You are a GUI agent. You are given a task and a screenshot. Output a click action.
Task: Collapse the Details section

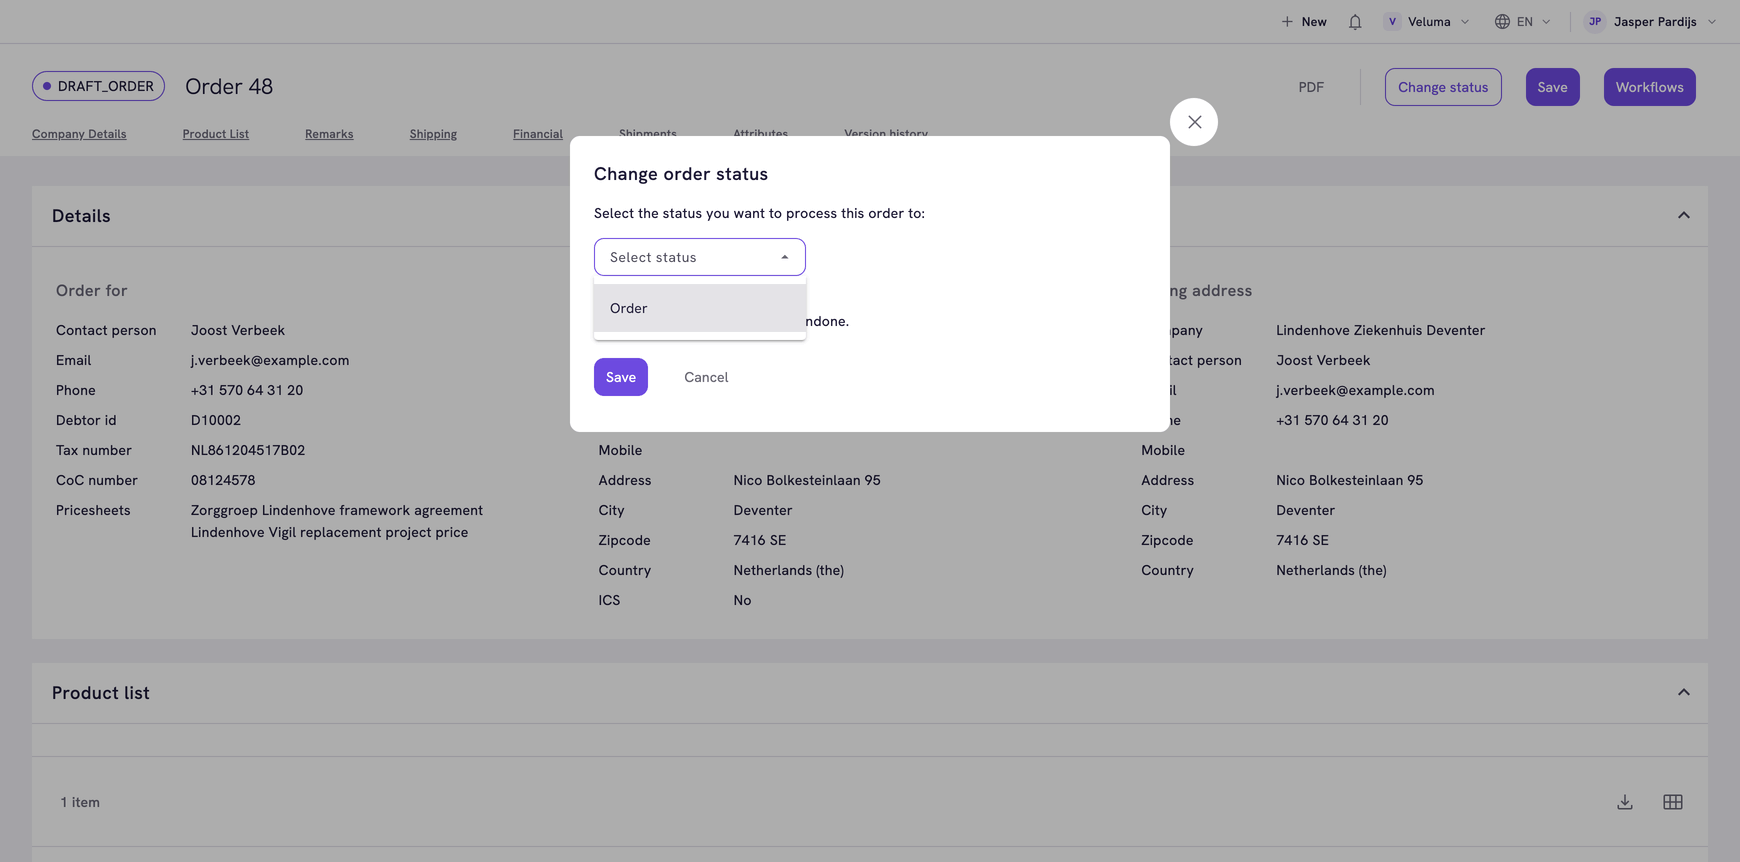[1684, 216]
